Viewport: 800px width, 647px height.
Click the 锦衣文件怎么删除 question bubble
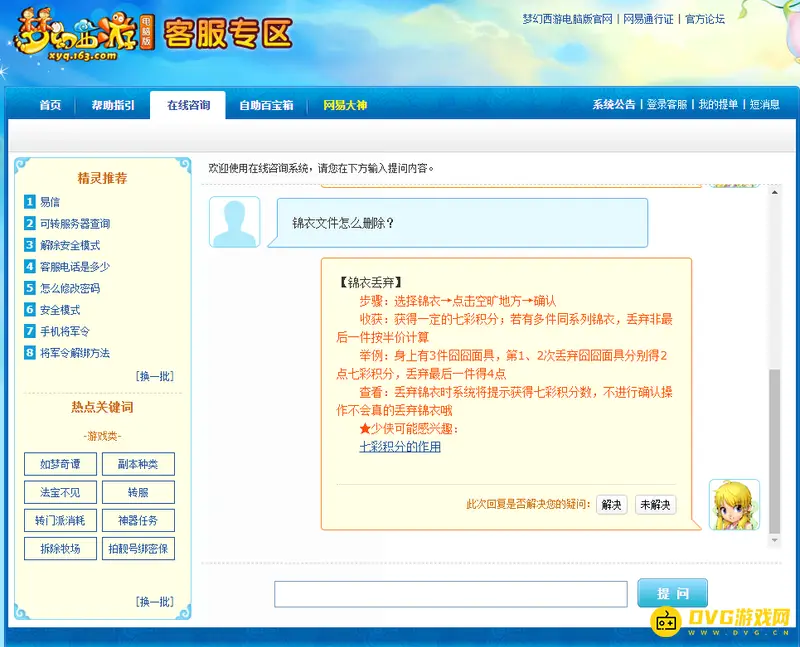click(x=458, y=223)
